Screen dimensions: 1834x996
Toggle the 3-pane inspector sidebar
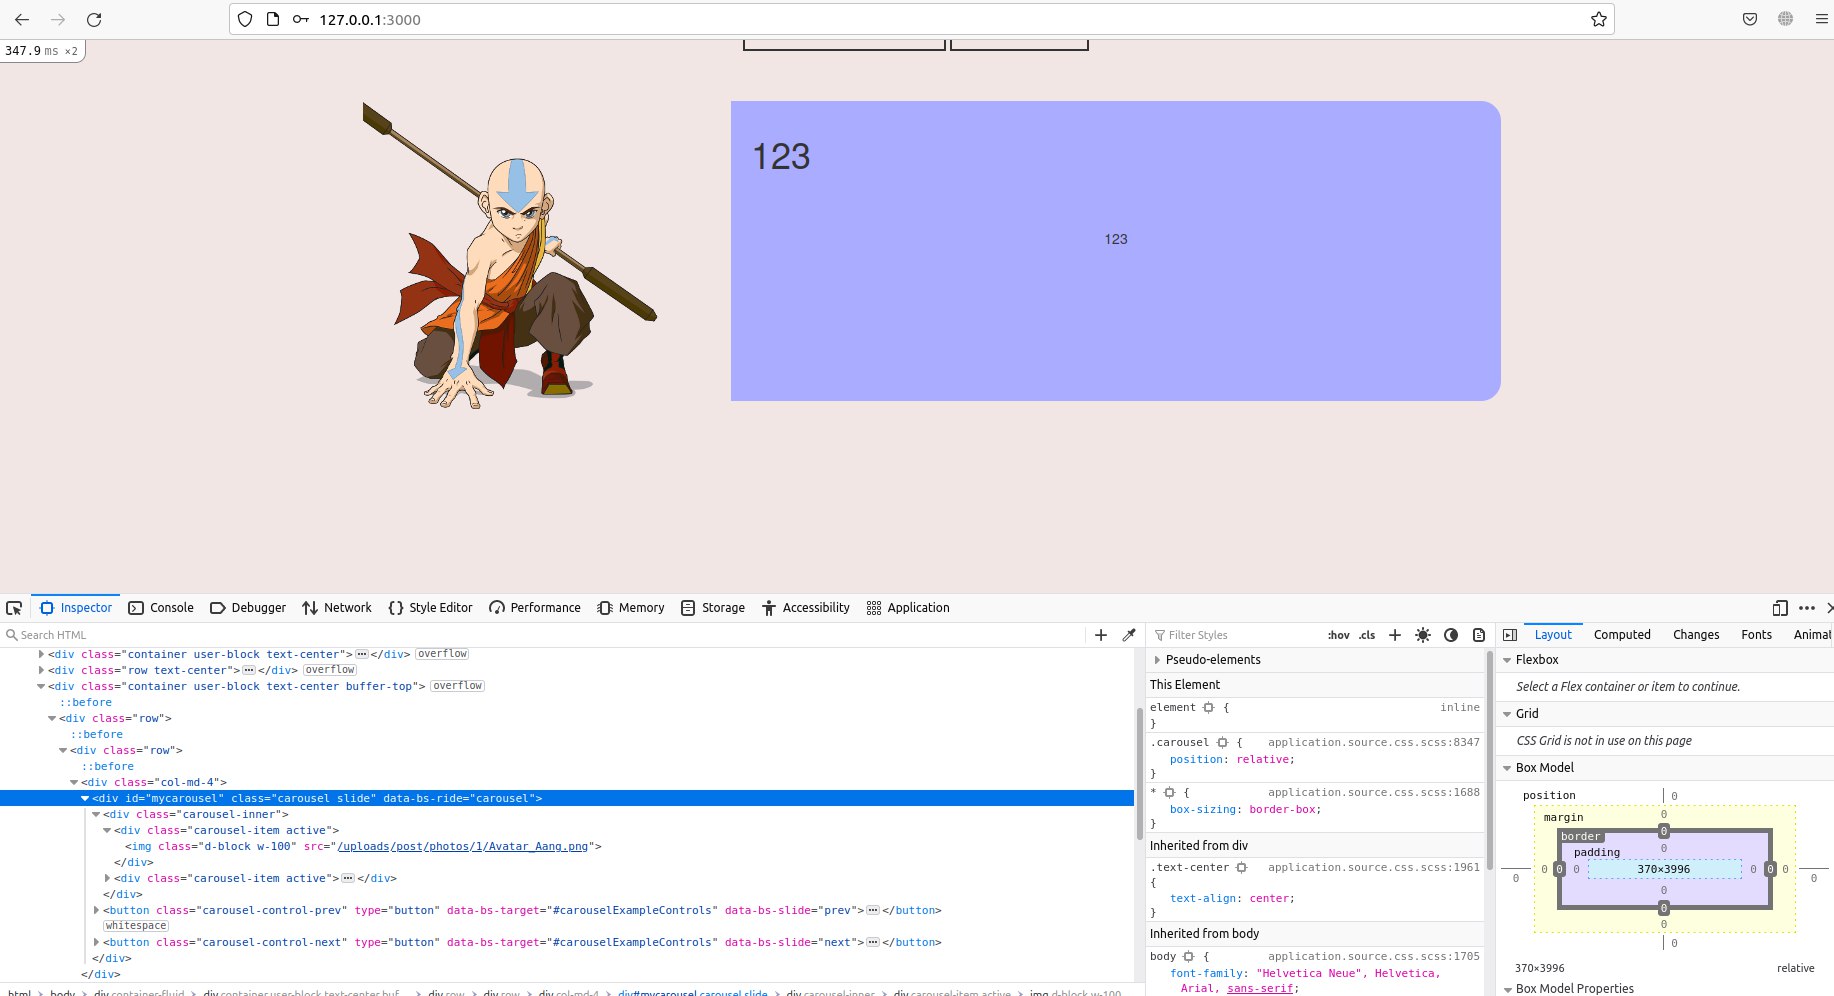1510,635
